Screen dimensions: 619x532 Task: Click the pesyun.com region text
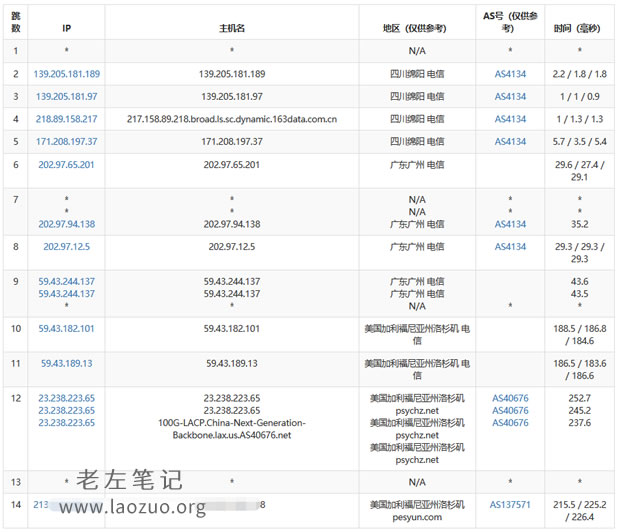point(417,518)
